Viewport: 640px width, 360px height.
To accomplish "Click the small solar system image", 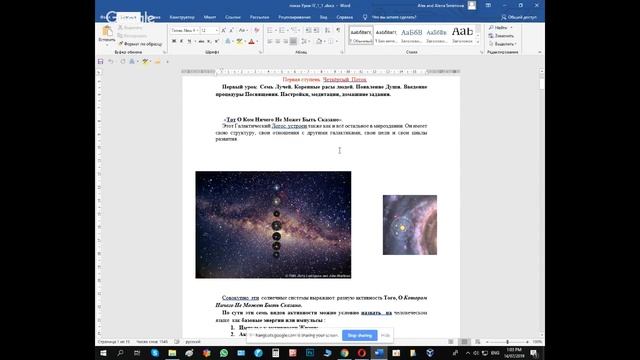I will pos(410,225).
